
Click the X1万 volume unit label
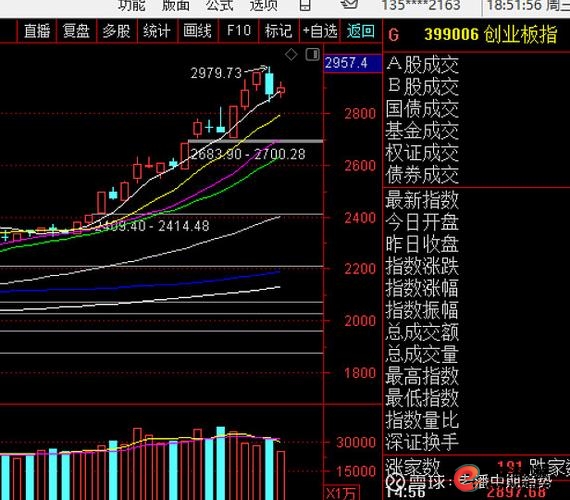[x=341, y=493]
